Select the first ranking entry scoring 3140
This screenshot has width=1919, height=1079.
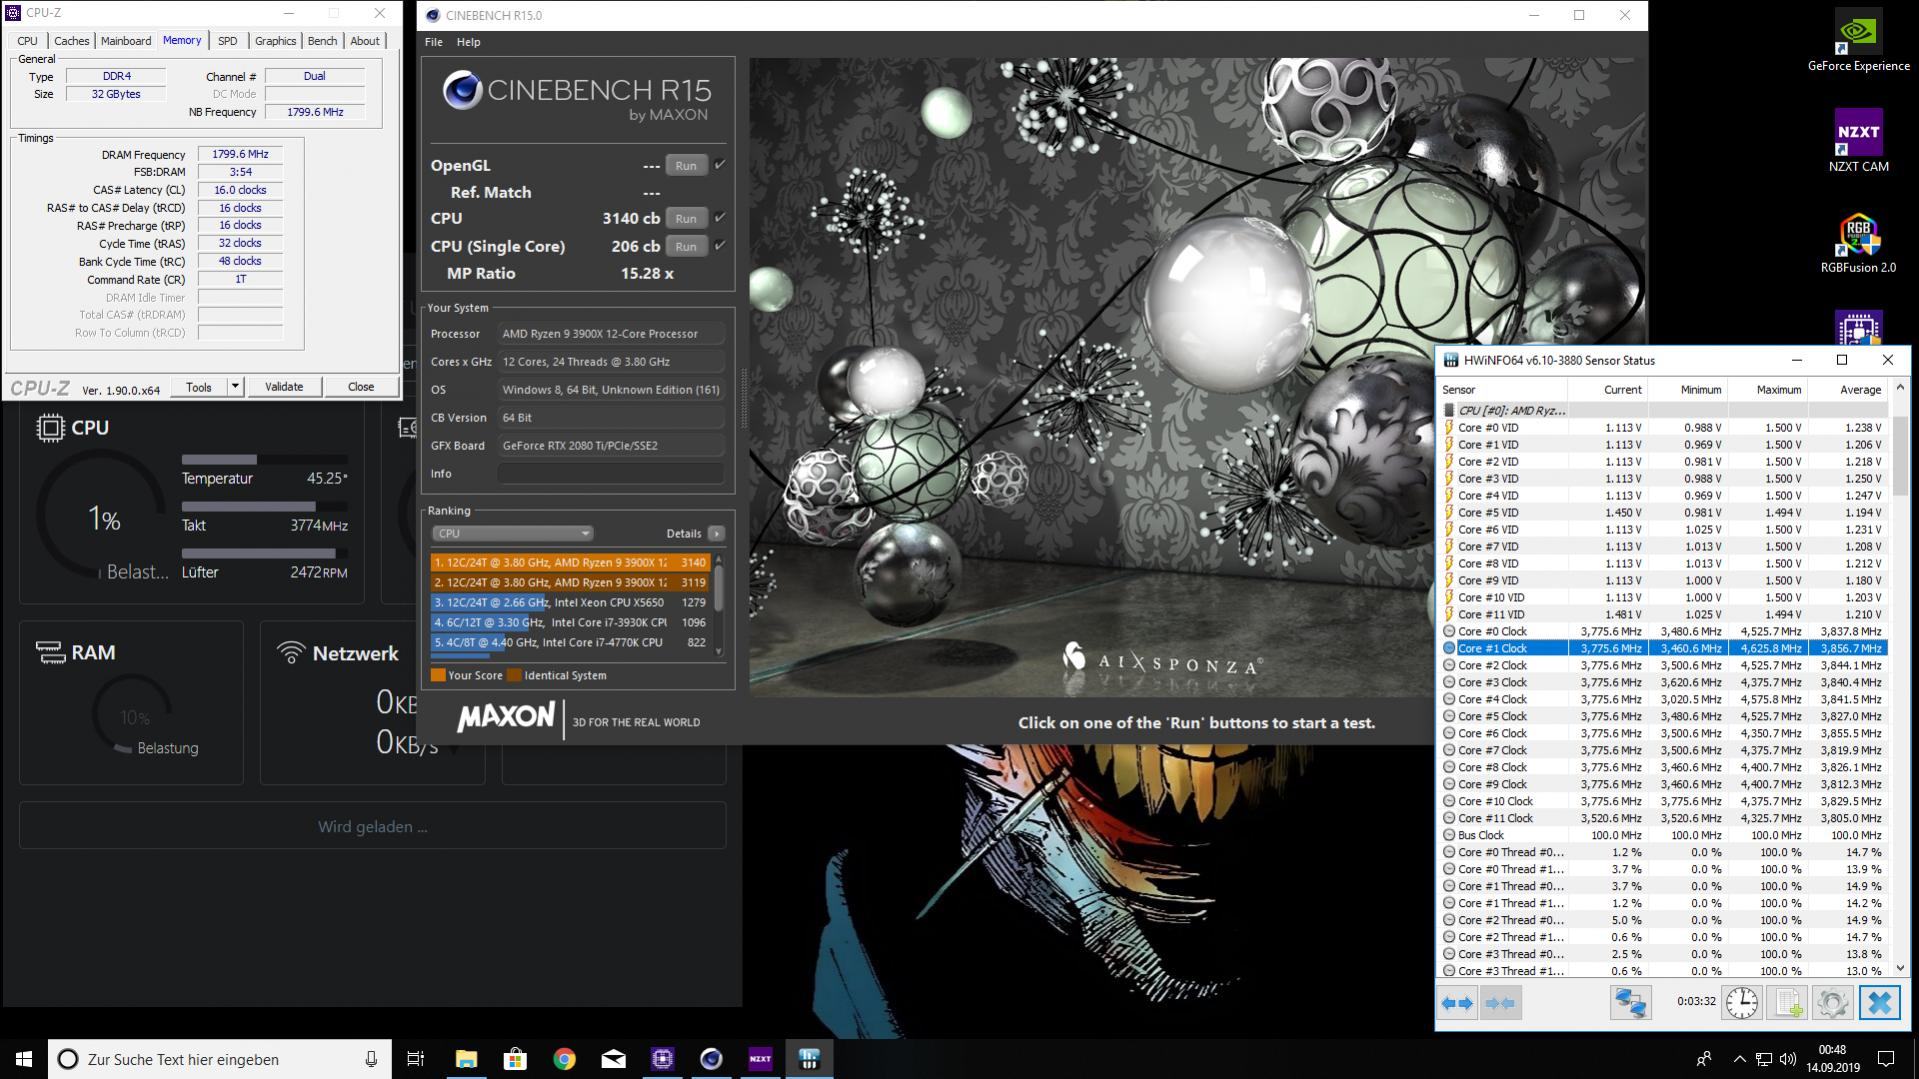point(570,562)
